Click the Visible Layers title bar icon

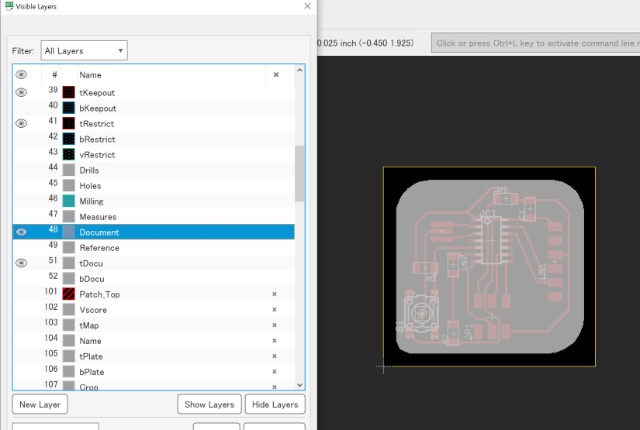click(x=9, y=6)
